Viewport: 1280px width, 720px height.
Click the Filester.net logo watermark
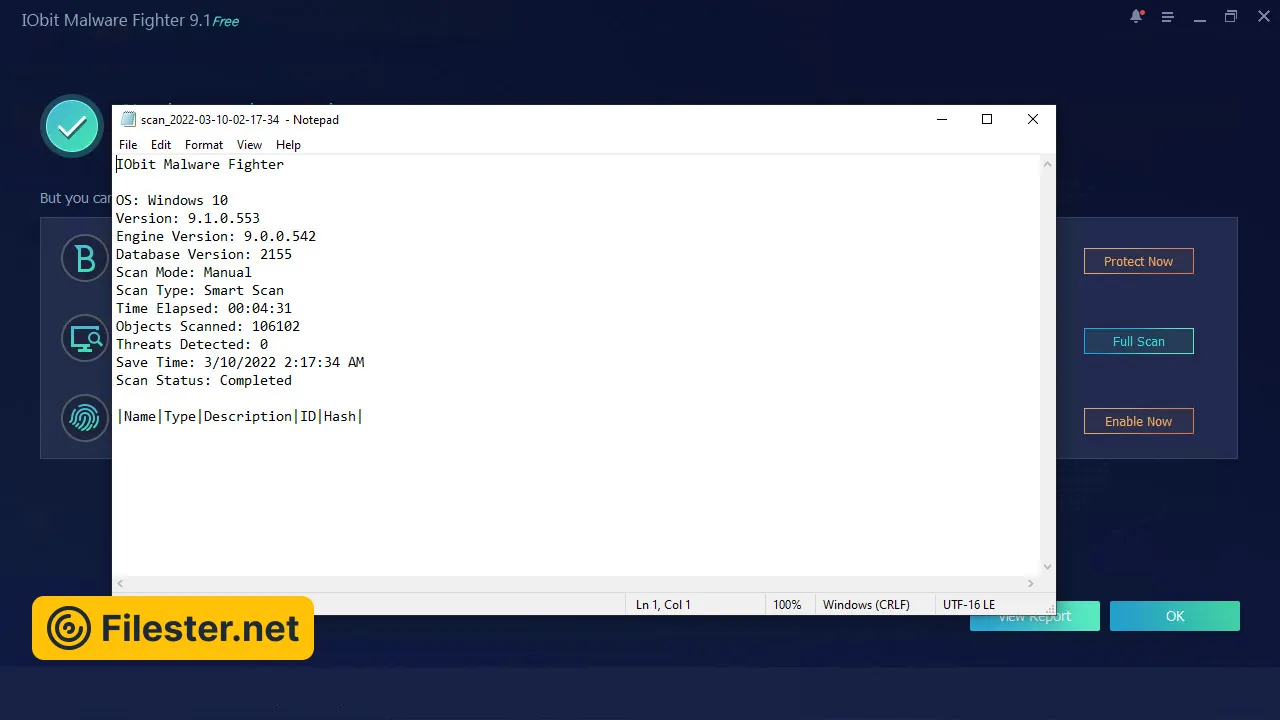click(x=173, y=628)
